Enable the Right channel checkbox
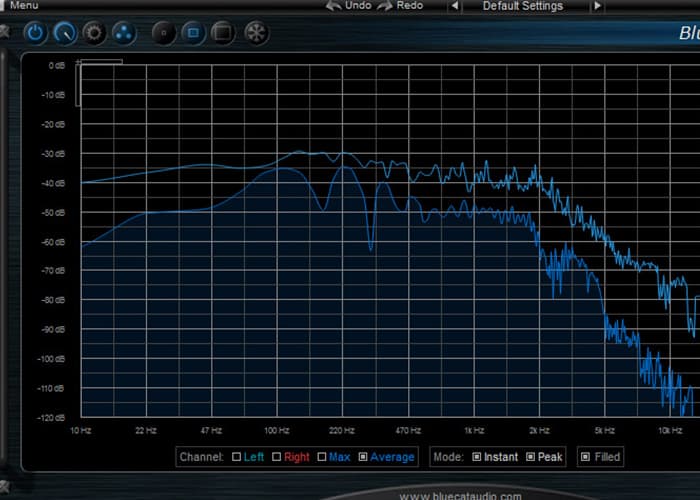700x500 pixels. 277,457
